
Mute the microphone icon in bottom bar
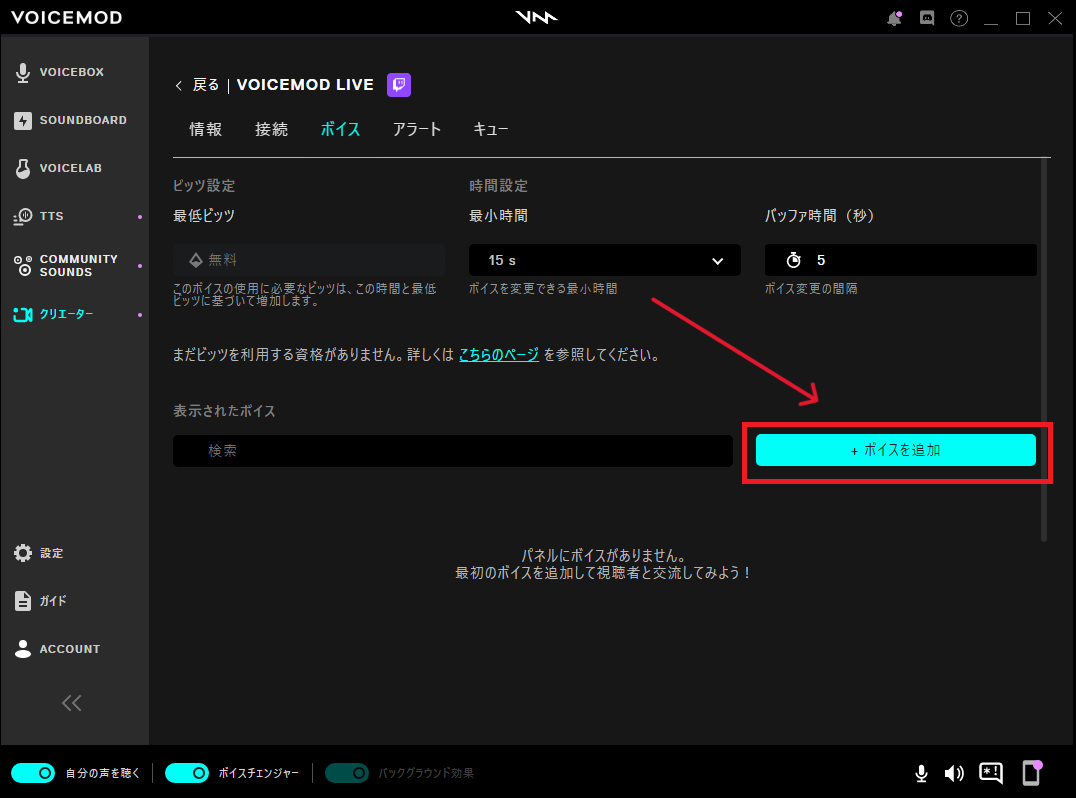(x=922, y=773)
